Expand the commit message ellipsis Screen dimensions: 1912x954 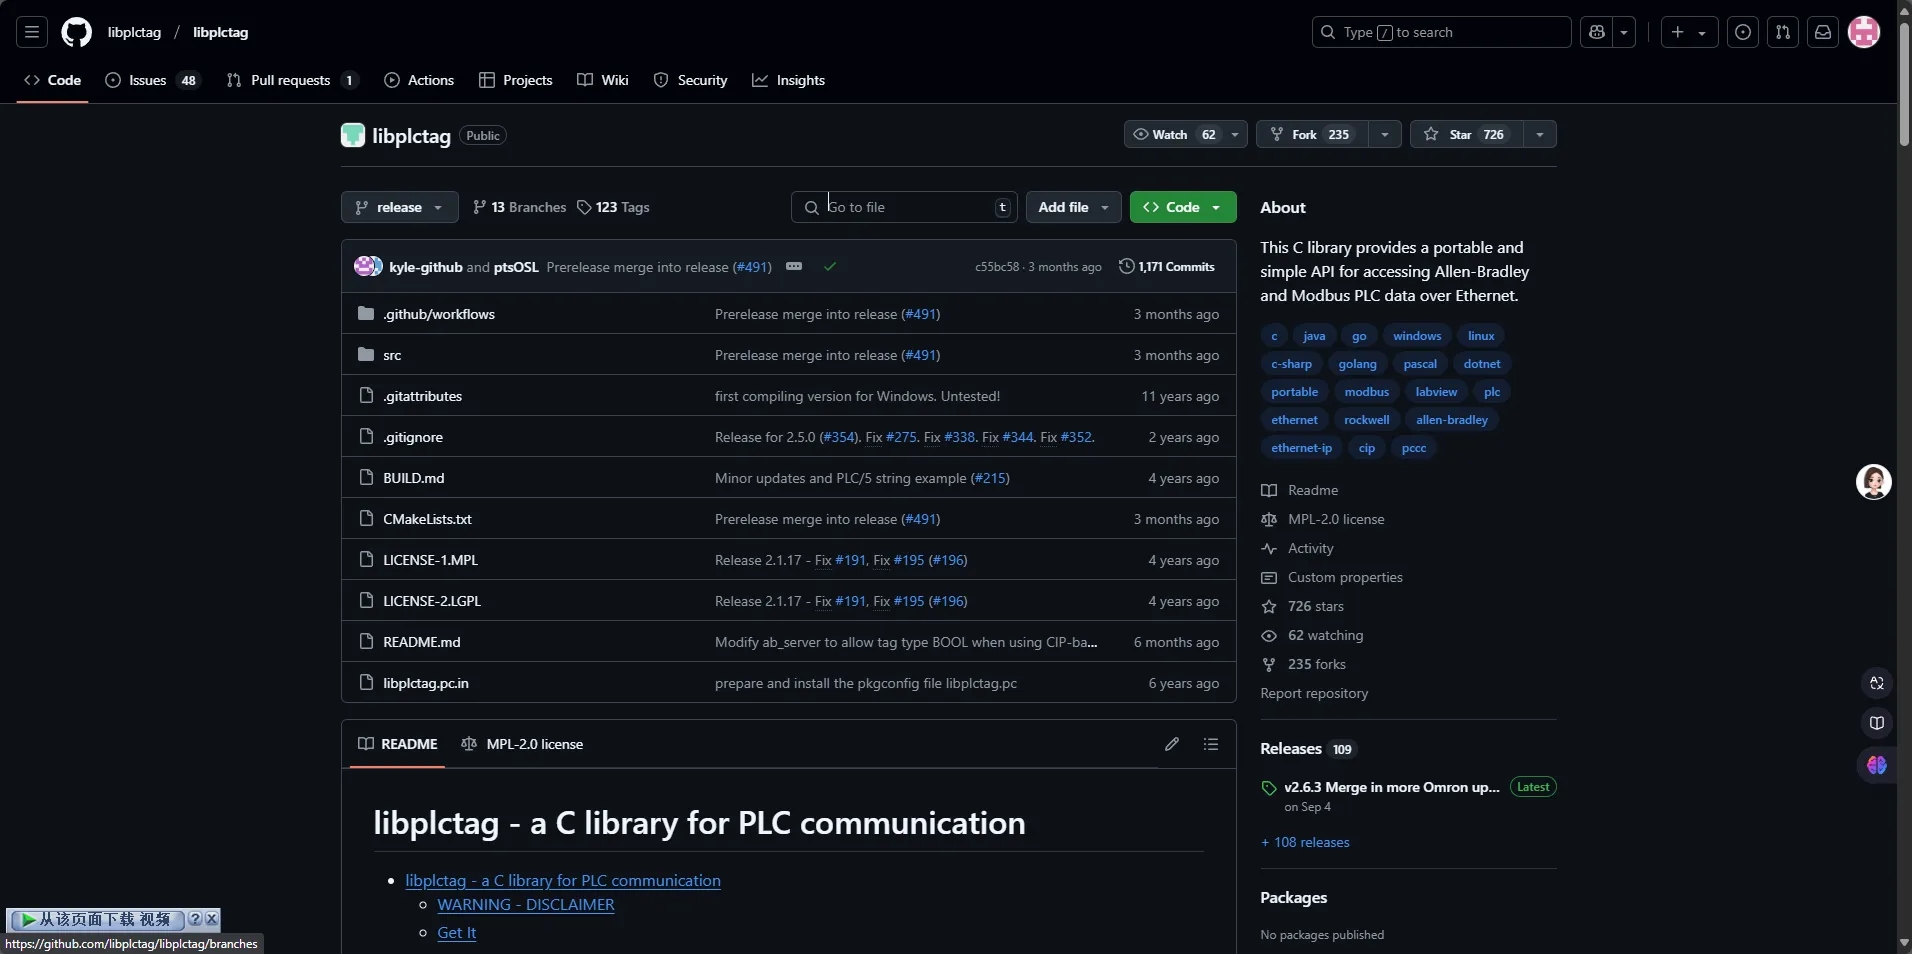pos(794,266)
